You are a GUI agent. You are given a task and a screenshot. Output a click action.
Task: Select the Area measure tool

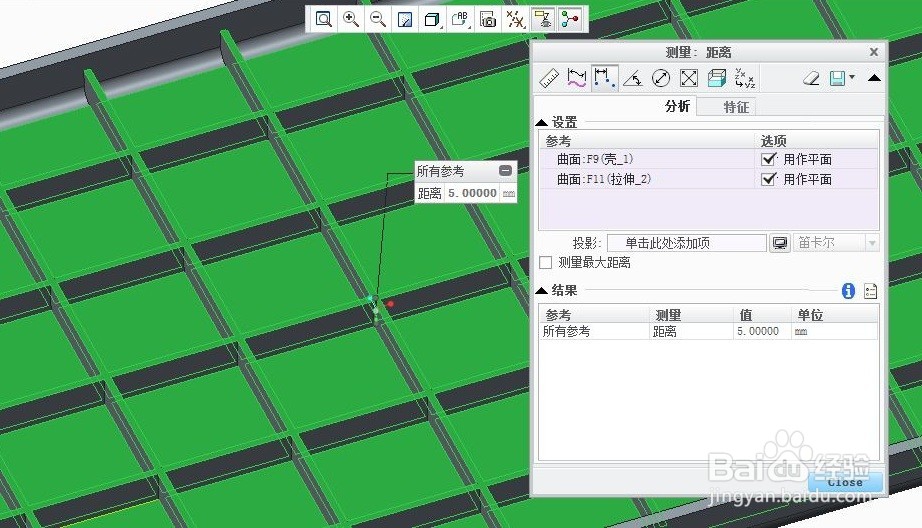[x=689, y=78]
